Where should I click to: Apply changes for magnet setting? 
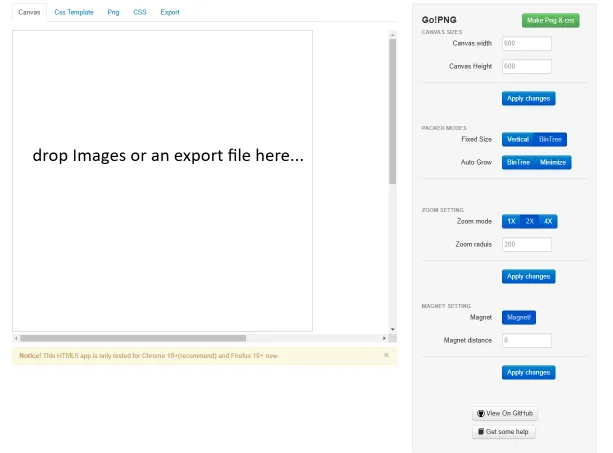529,372
